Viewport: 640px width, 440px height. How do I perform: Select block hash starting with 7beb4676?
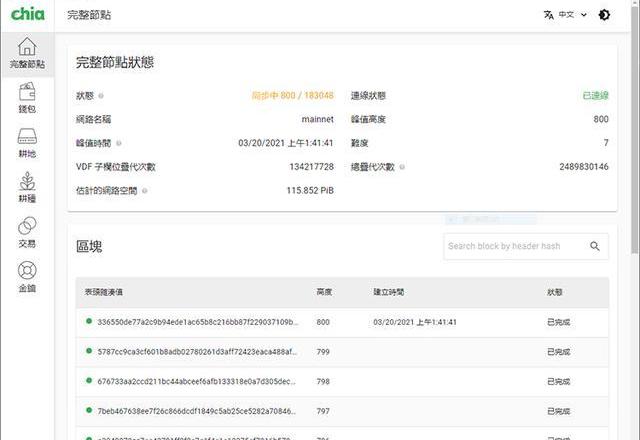[197, 411]
